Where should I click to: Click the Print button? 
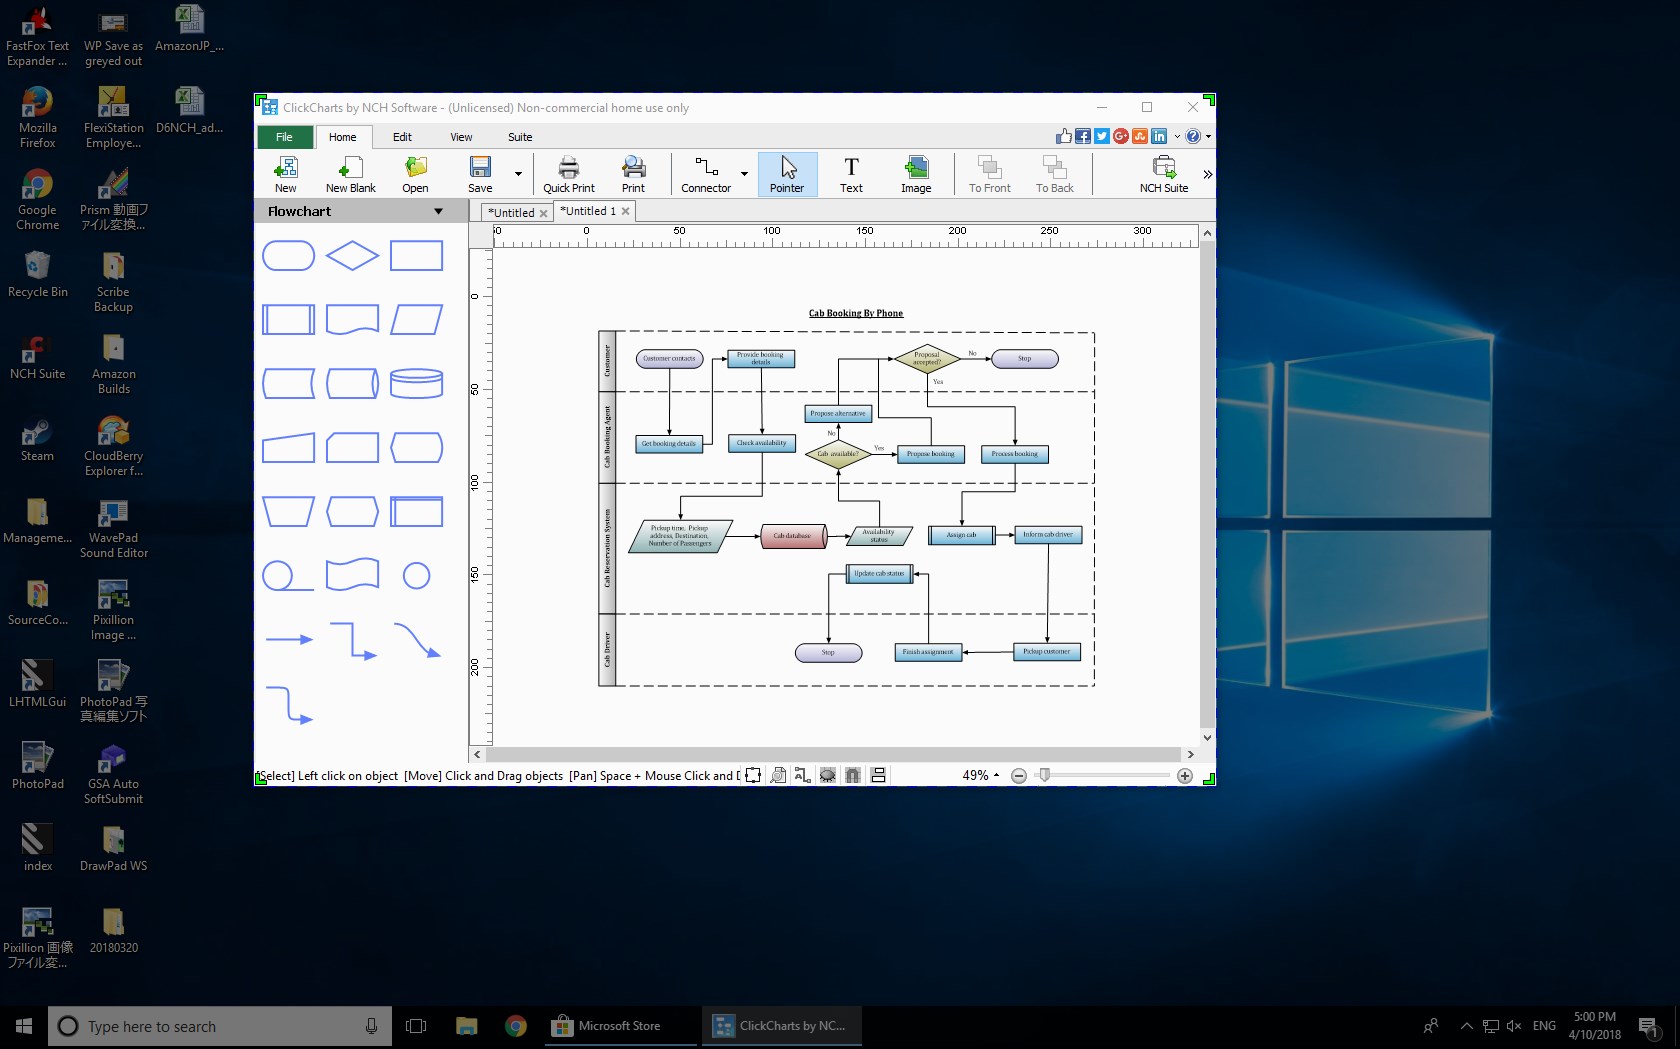[x=633, y=174]
